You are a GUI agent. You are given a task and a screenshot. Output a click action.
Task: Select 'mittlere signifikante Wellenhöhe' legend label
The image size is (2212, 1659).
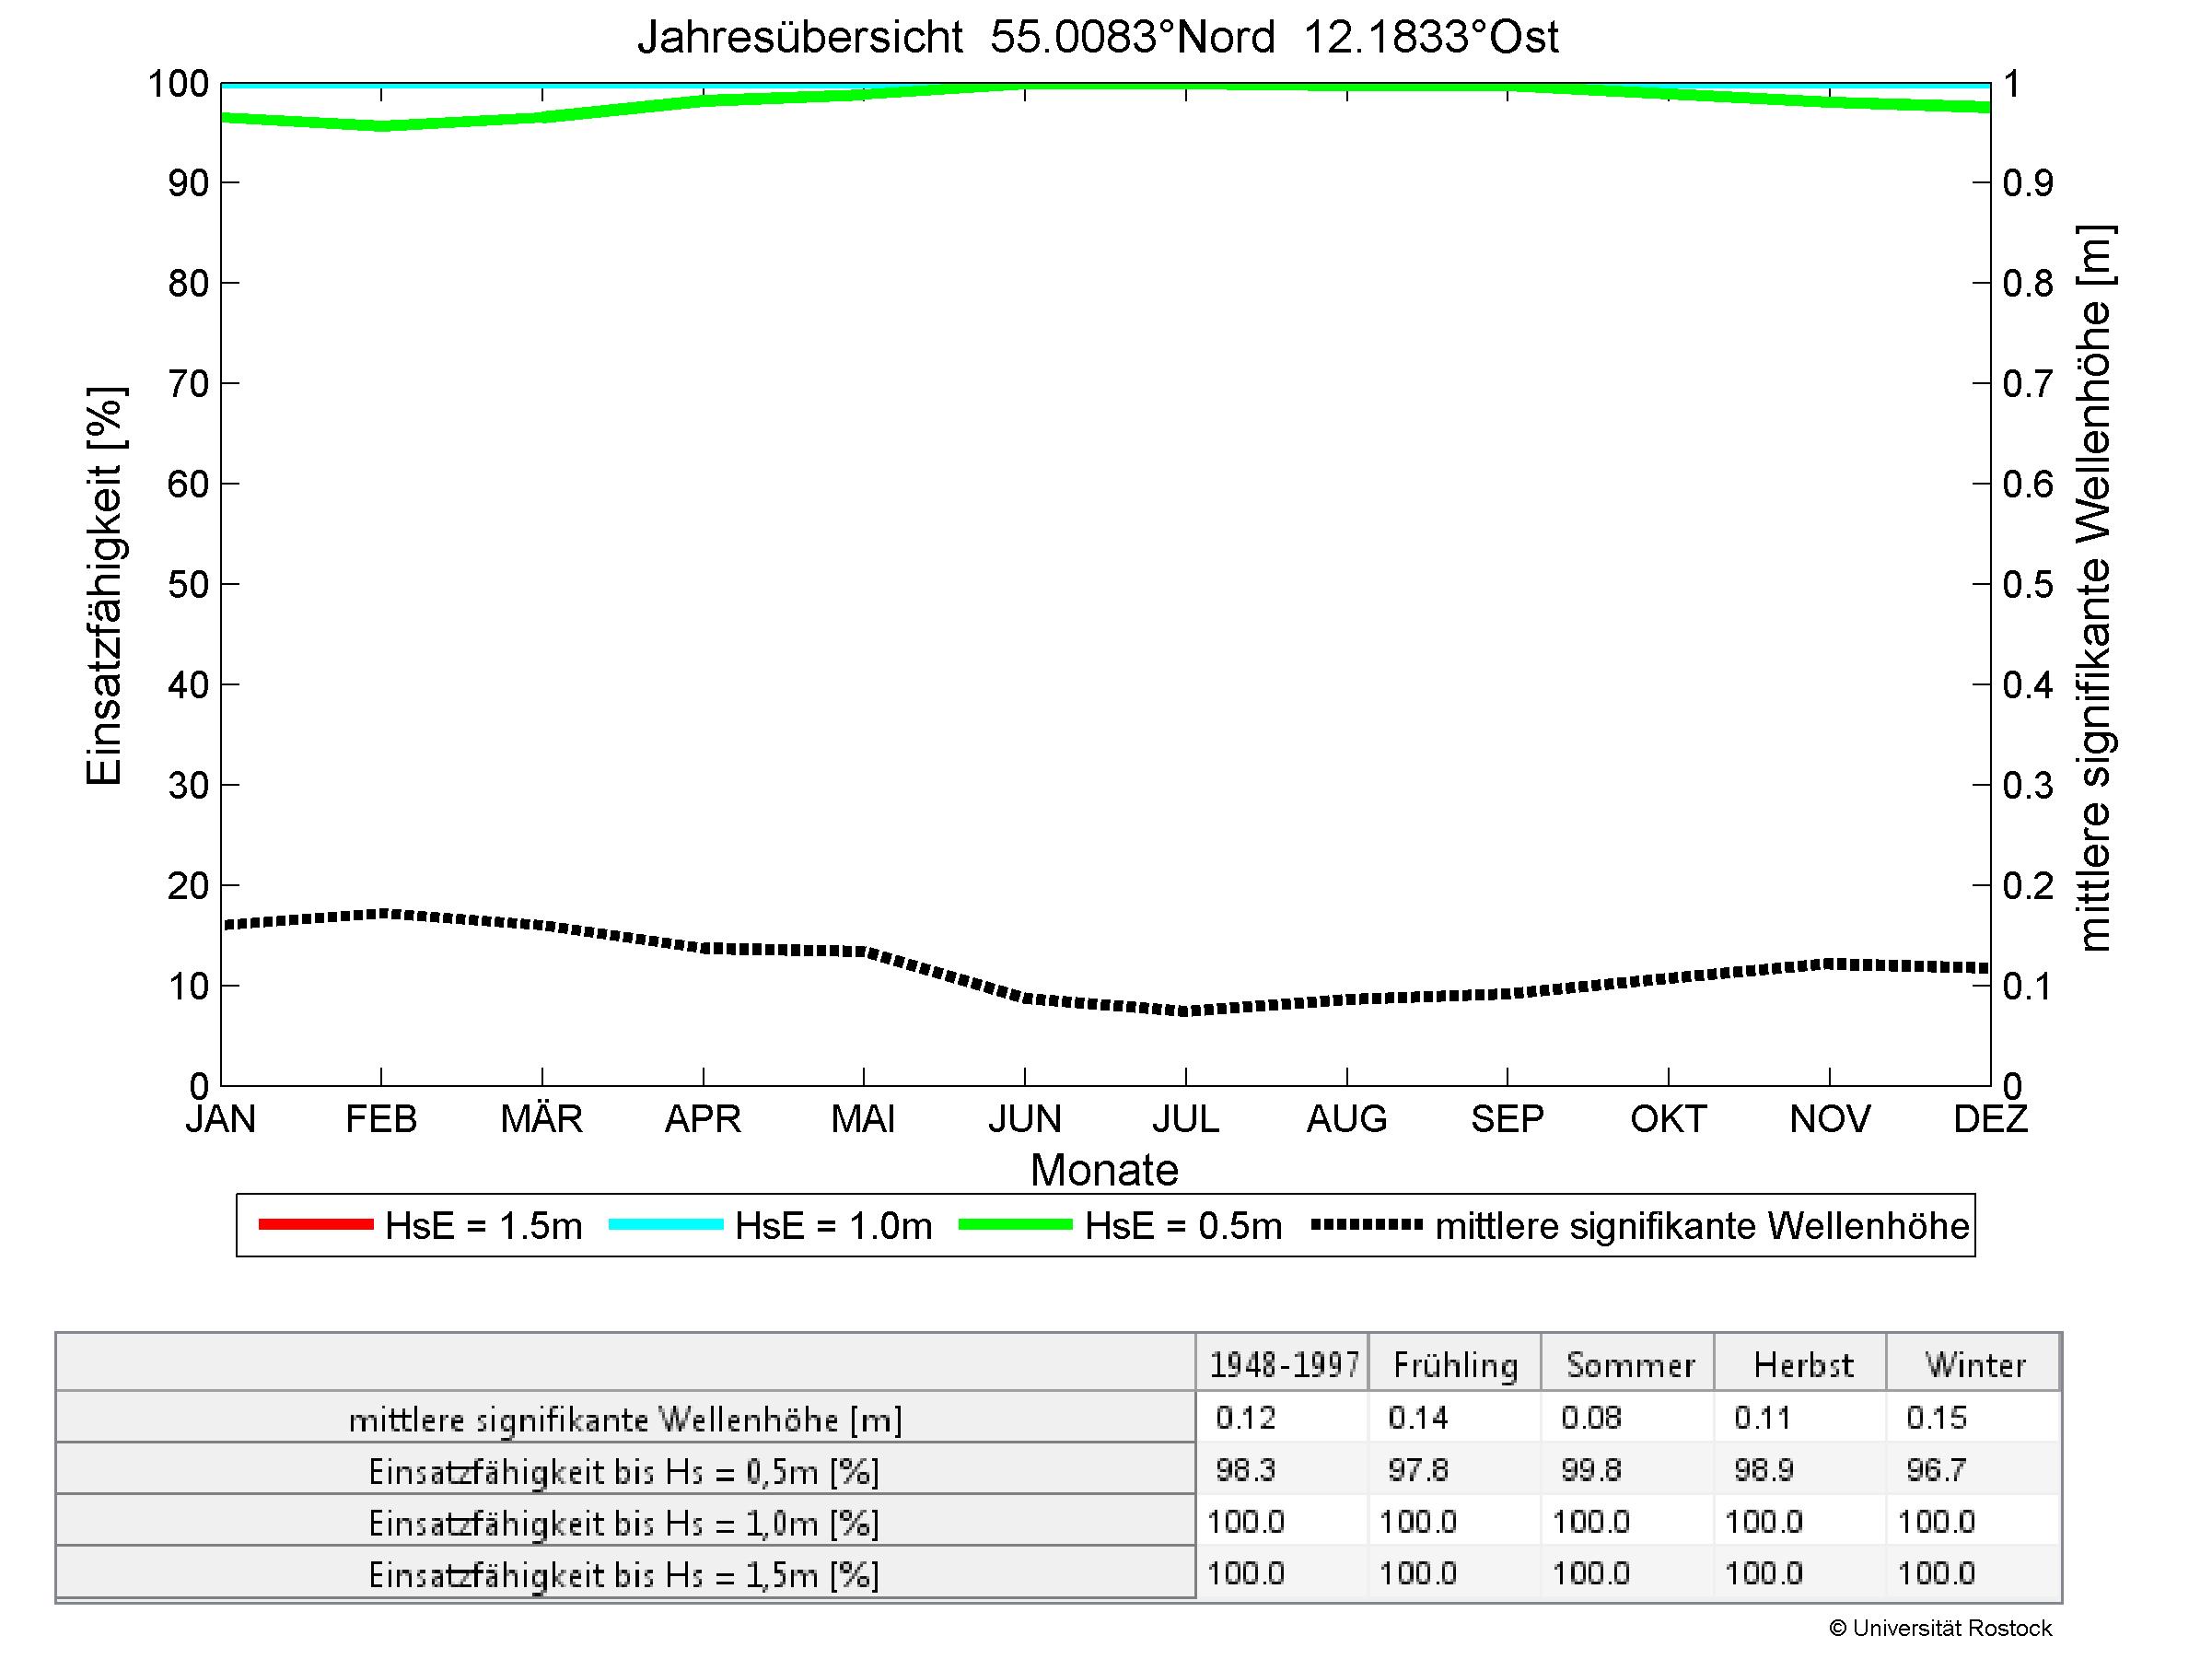coord(1702,1226)
